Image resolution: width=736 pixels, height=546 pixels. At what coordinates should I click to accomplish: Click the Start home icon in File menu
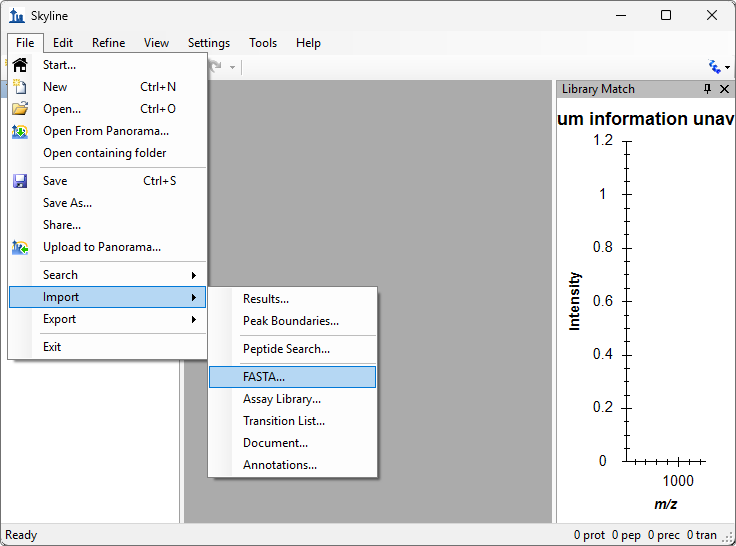point(20,65)
